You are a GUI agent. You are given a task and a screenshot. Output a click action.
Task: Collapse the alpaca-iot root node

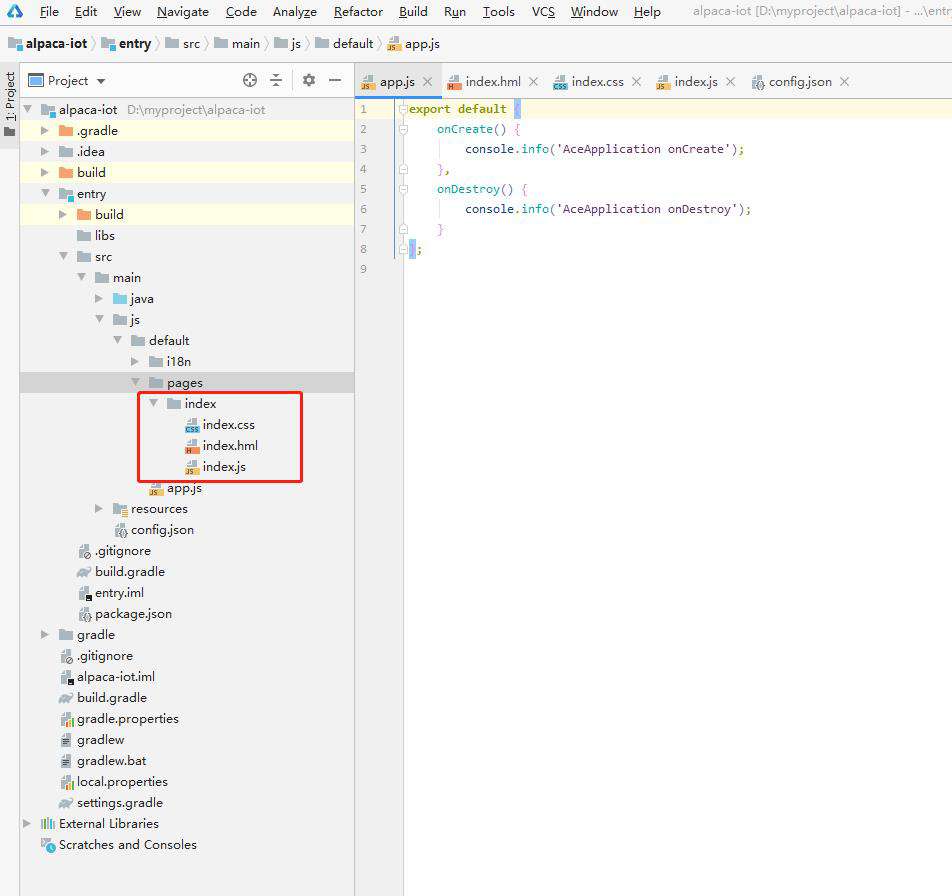pyautogui.click(x=28, y=109)
